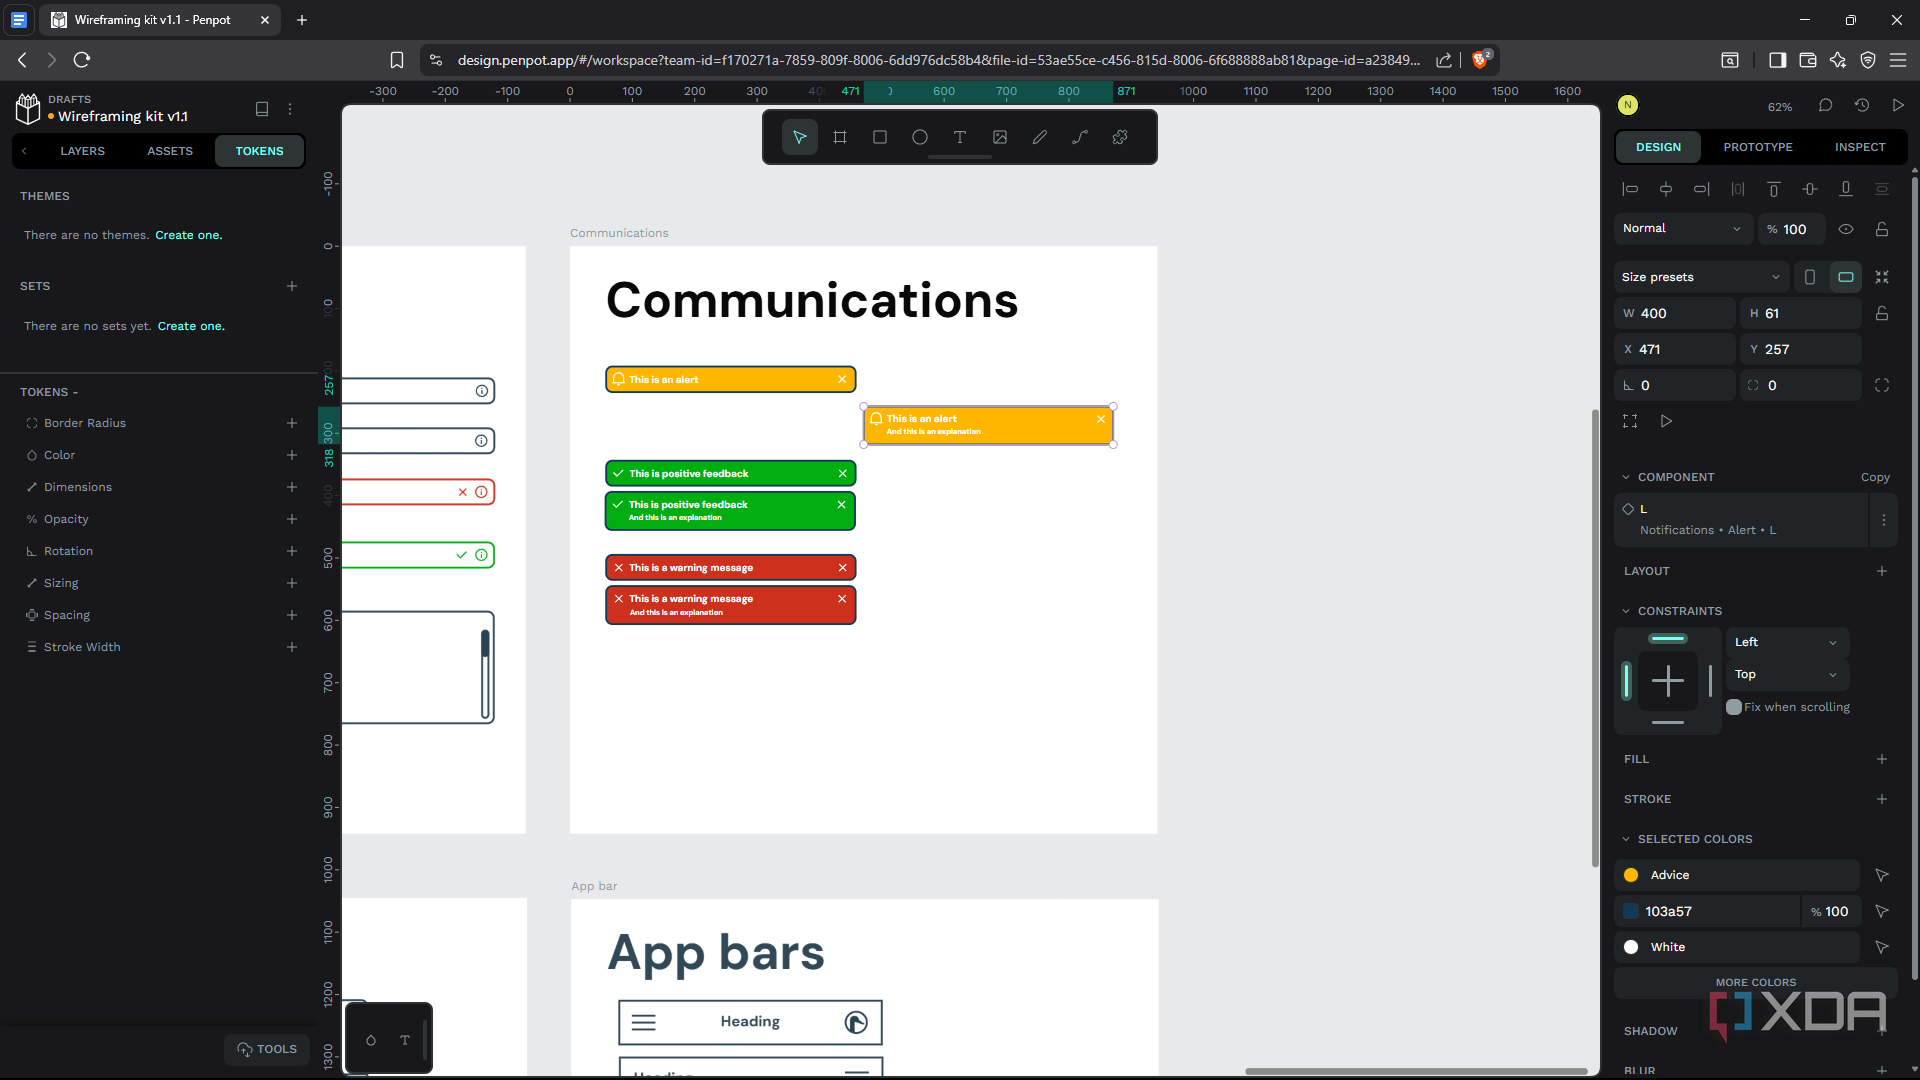Select the Ellipse tool
The image size is (1920, 1080).
[x=920, y=137]
